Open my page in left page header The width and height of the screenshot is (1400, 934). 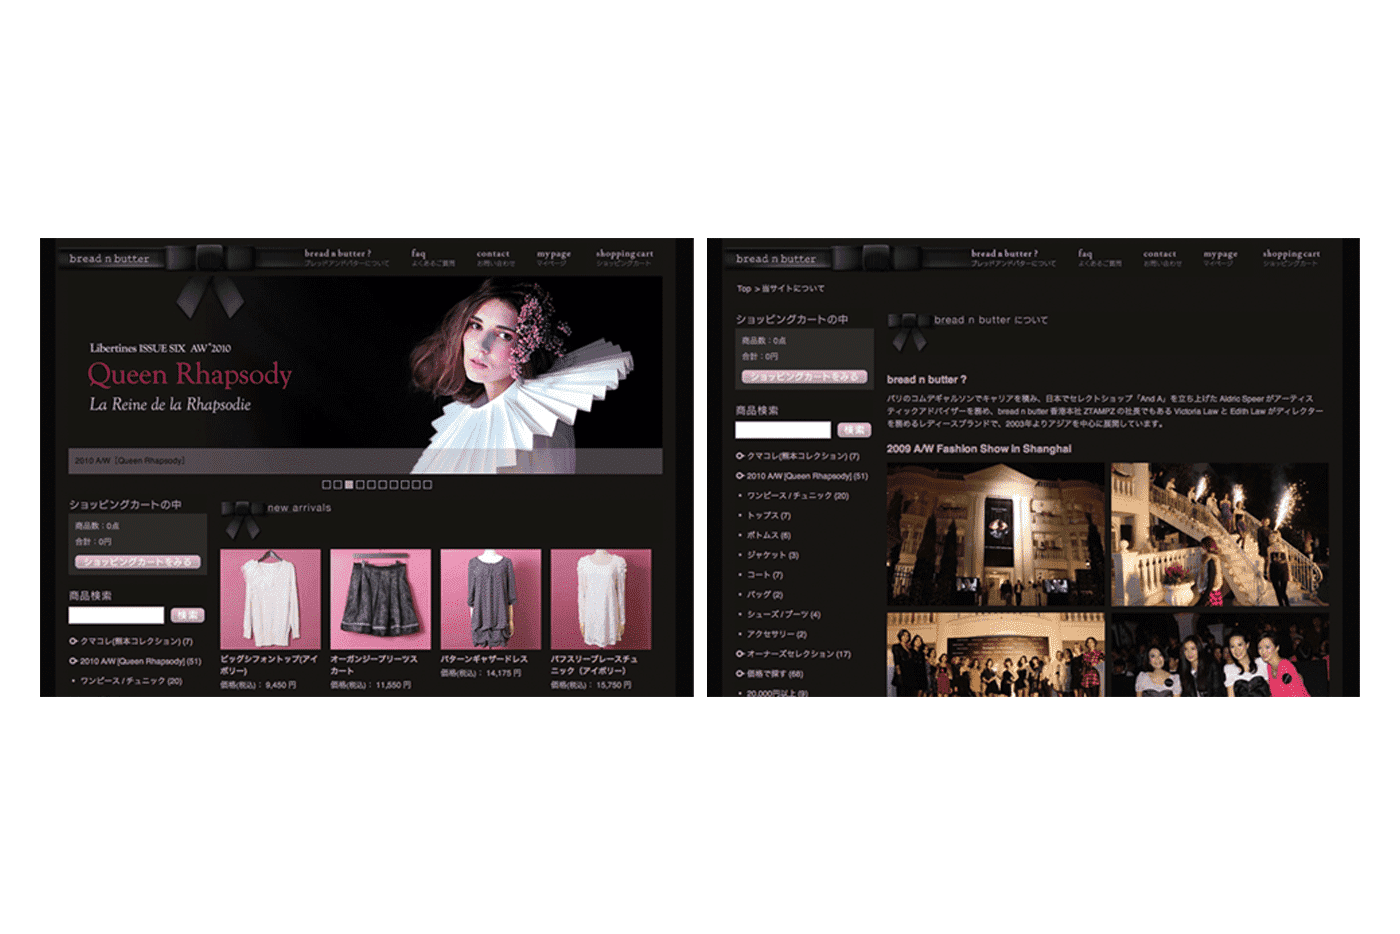(x=553, y=255)
